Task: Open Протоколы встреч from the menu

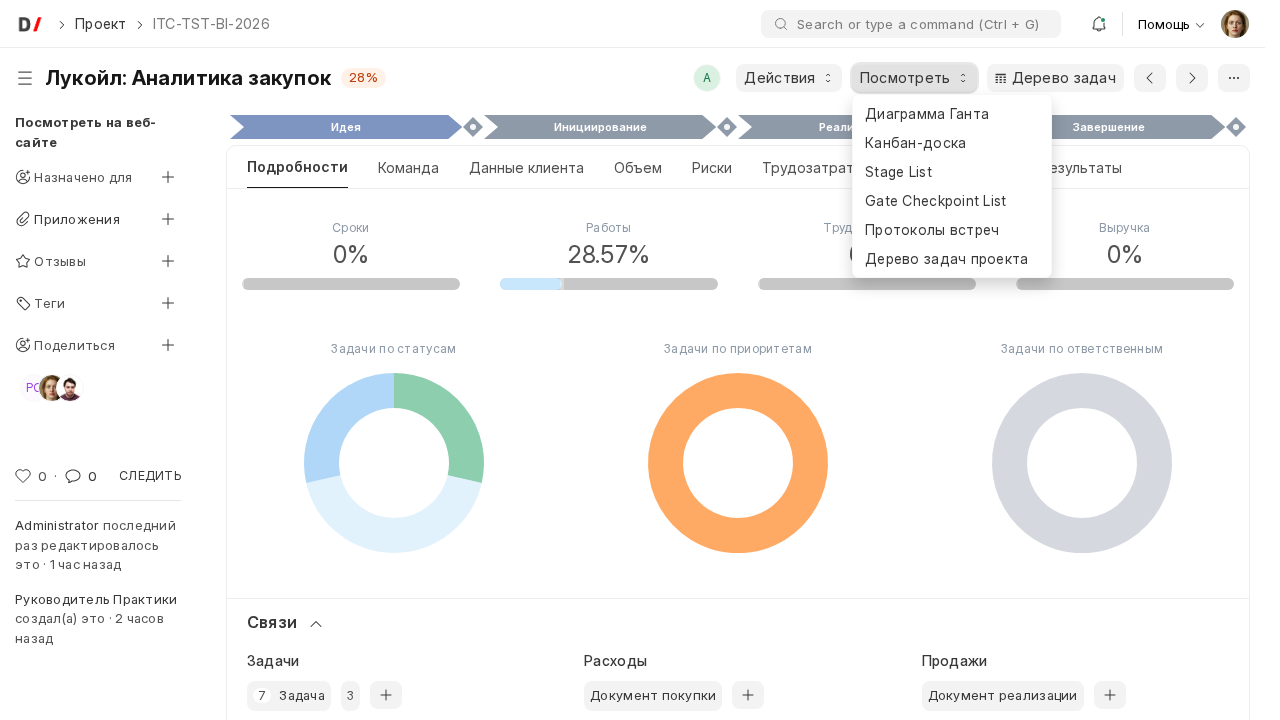Action: click(952, 230)
